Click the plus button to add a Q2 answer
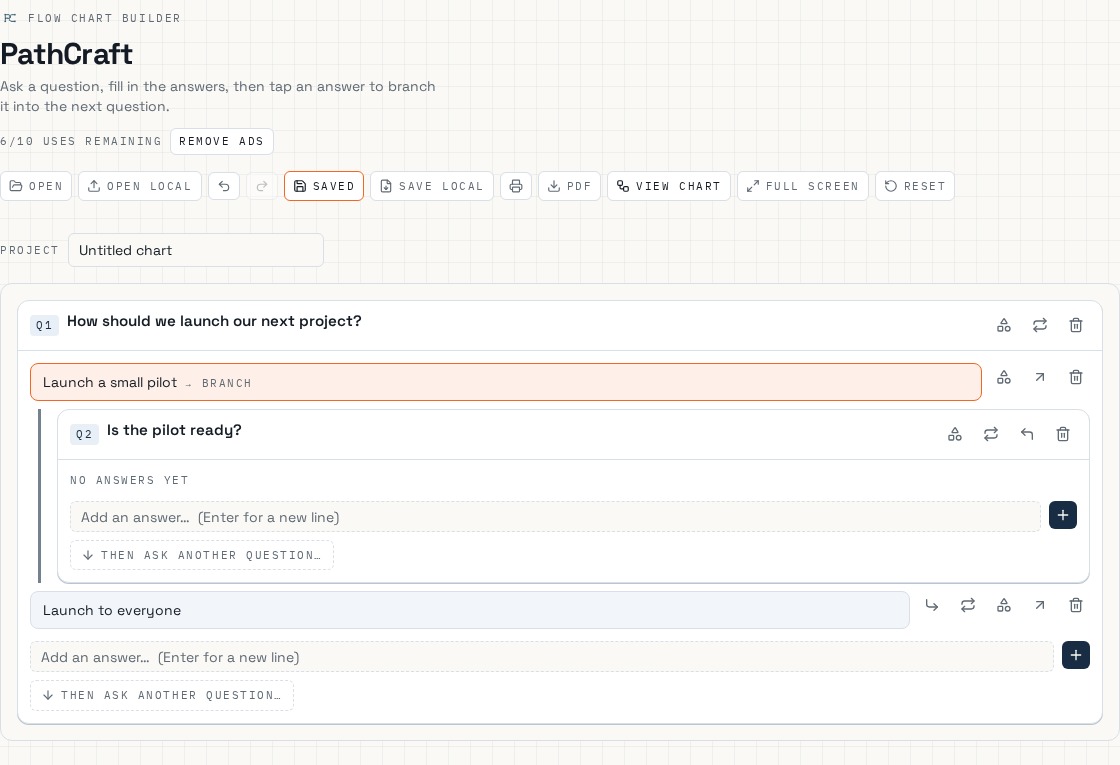This screenshot has width=1120, height=765. pos(1063,516)
